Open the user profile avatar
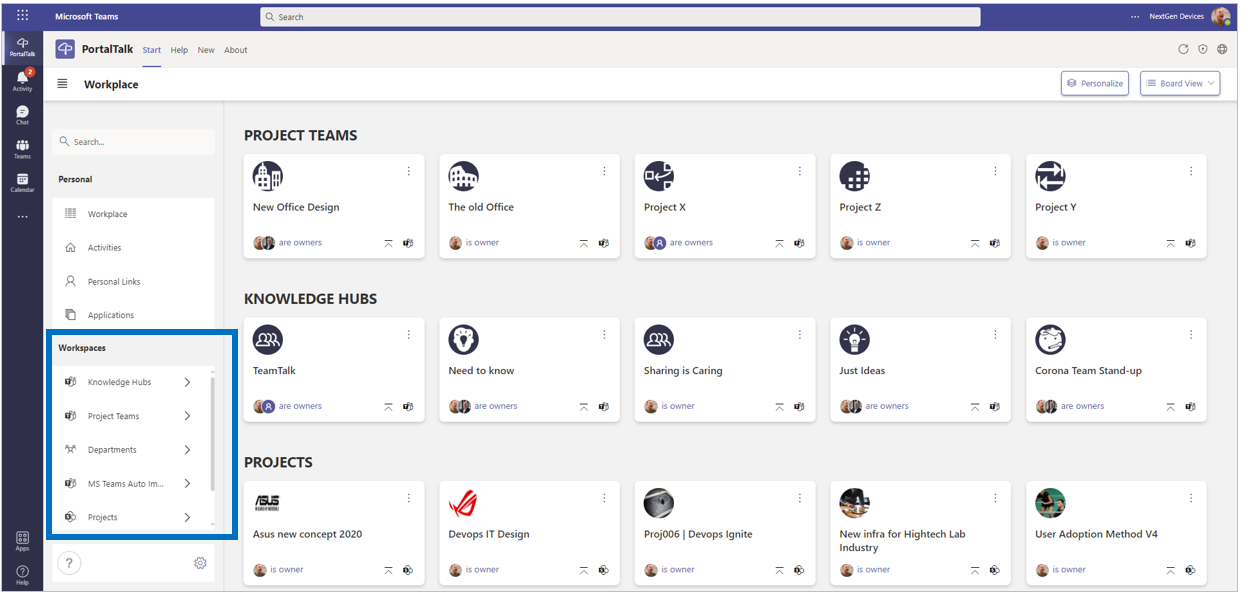 point(1220,17)
